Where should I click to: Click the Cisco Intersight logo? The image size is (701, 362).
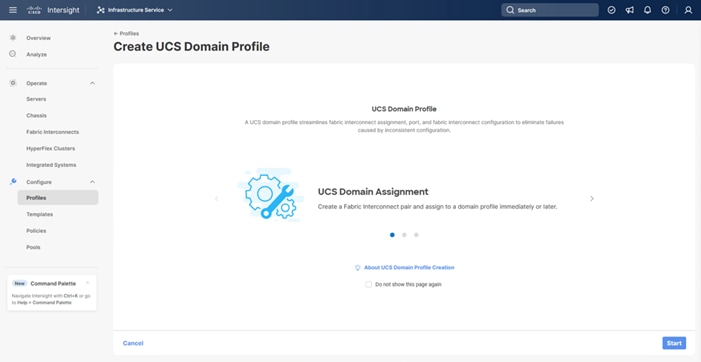coord(53,10)
